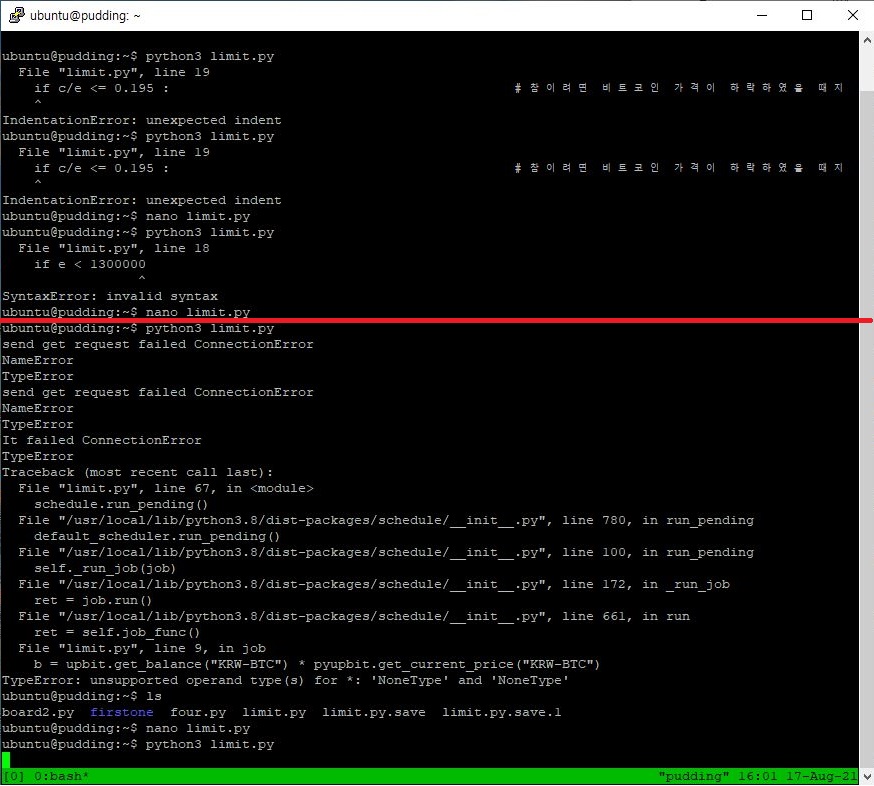Image resolution: width=874 pixels, height=786 pixels.
Task: Click the scrollbar up arrow
Action: 867,40
